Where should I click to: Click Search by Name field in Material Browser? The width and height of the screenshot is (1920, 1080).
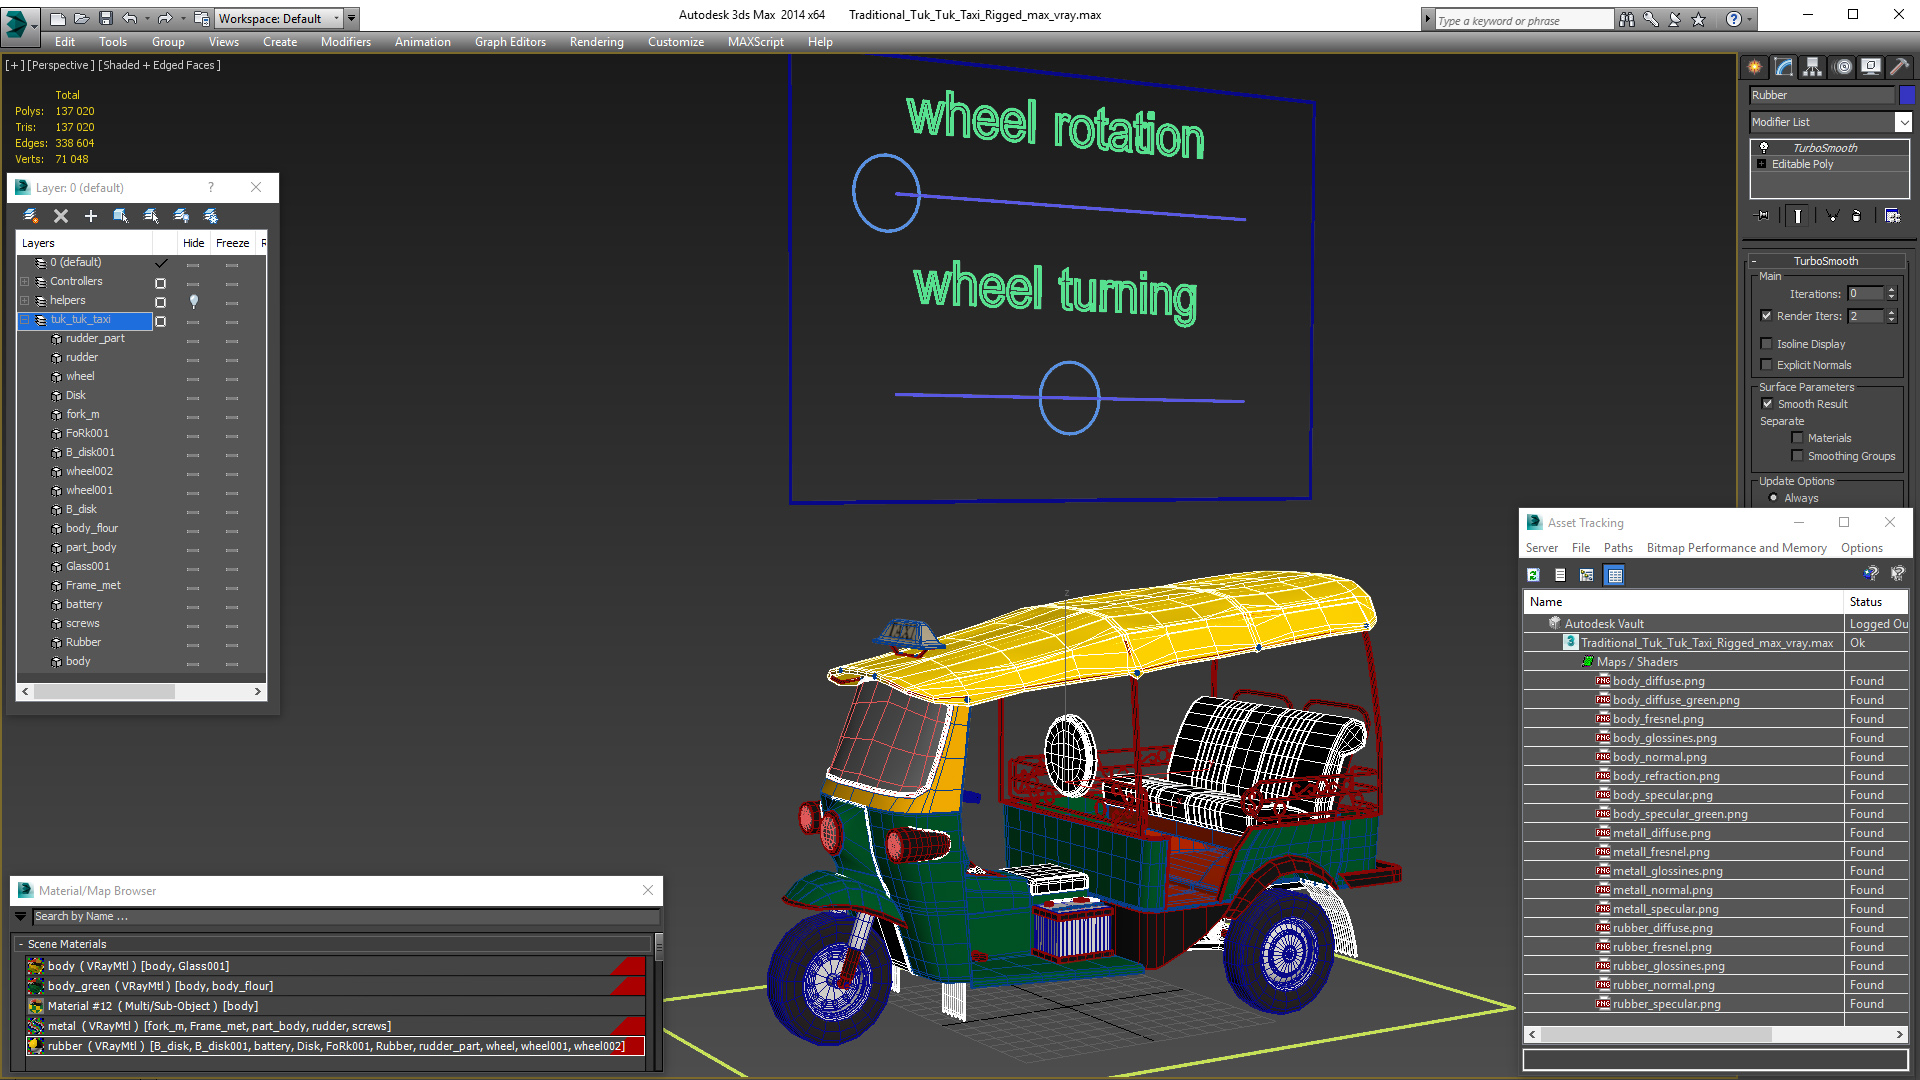click(x=340, y=916)
